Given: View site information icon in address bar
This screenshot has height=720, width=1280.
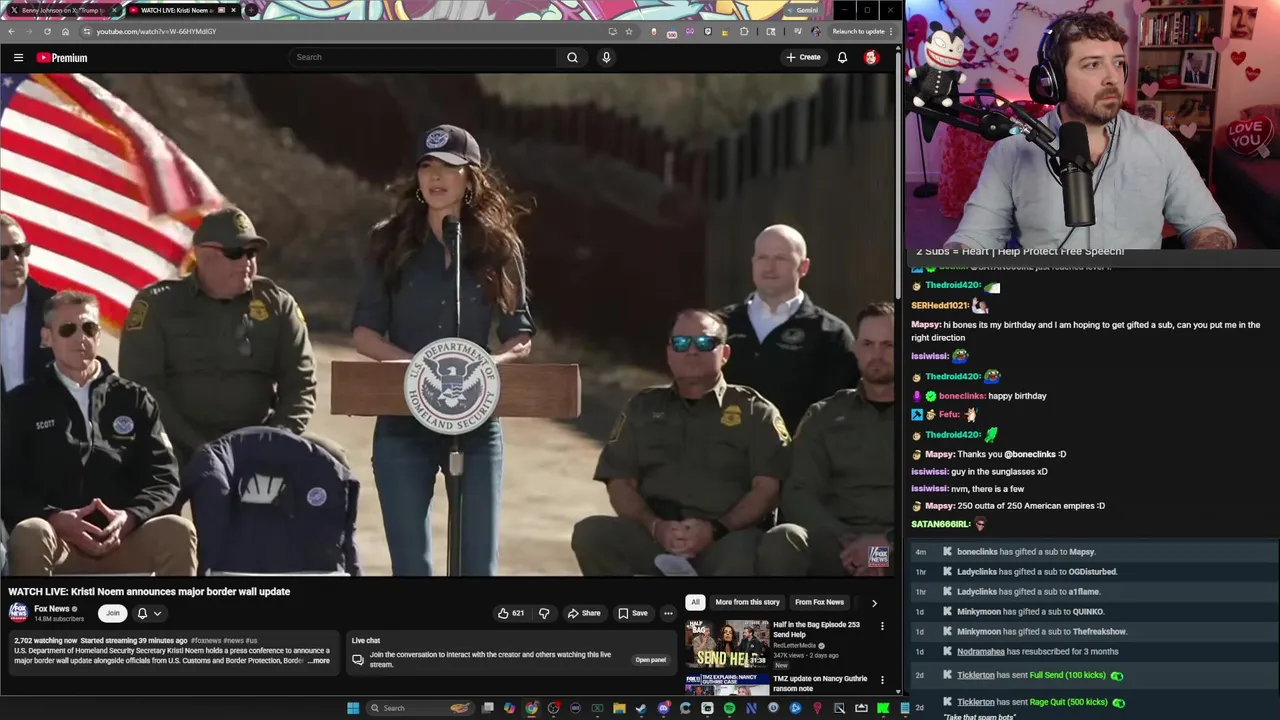Looking at the screenshot, I should tap(87, 32).
